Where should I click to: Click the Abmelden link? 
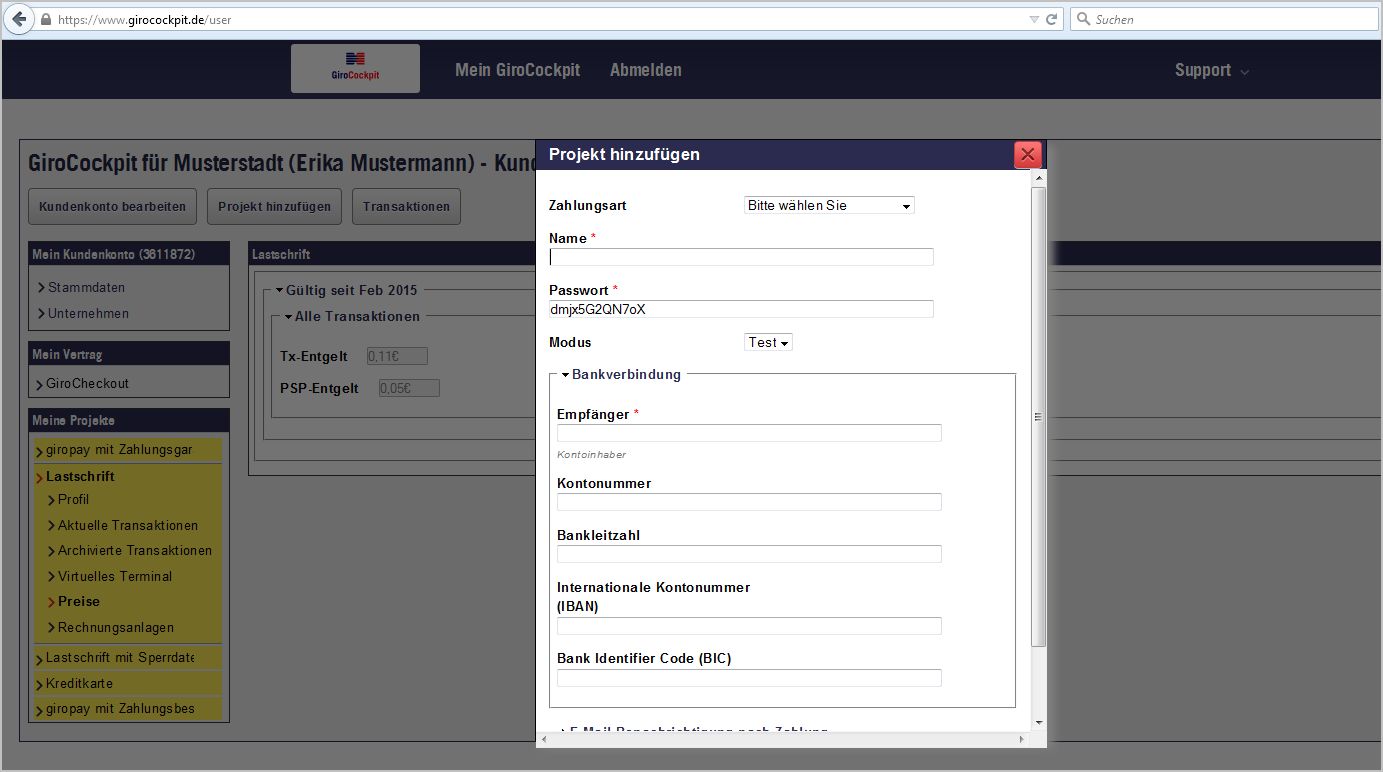point(645,70)
